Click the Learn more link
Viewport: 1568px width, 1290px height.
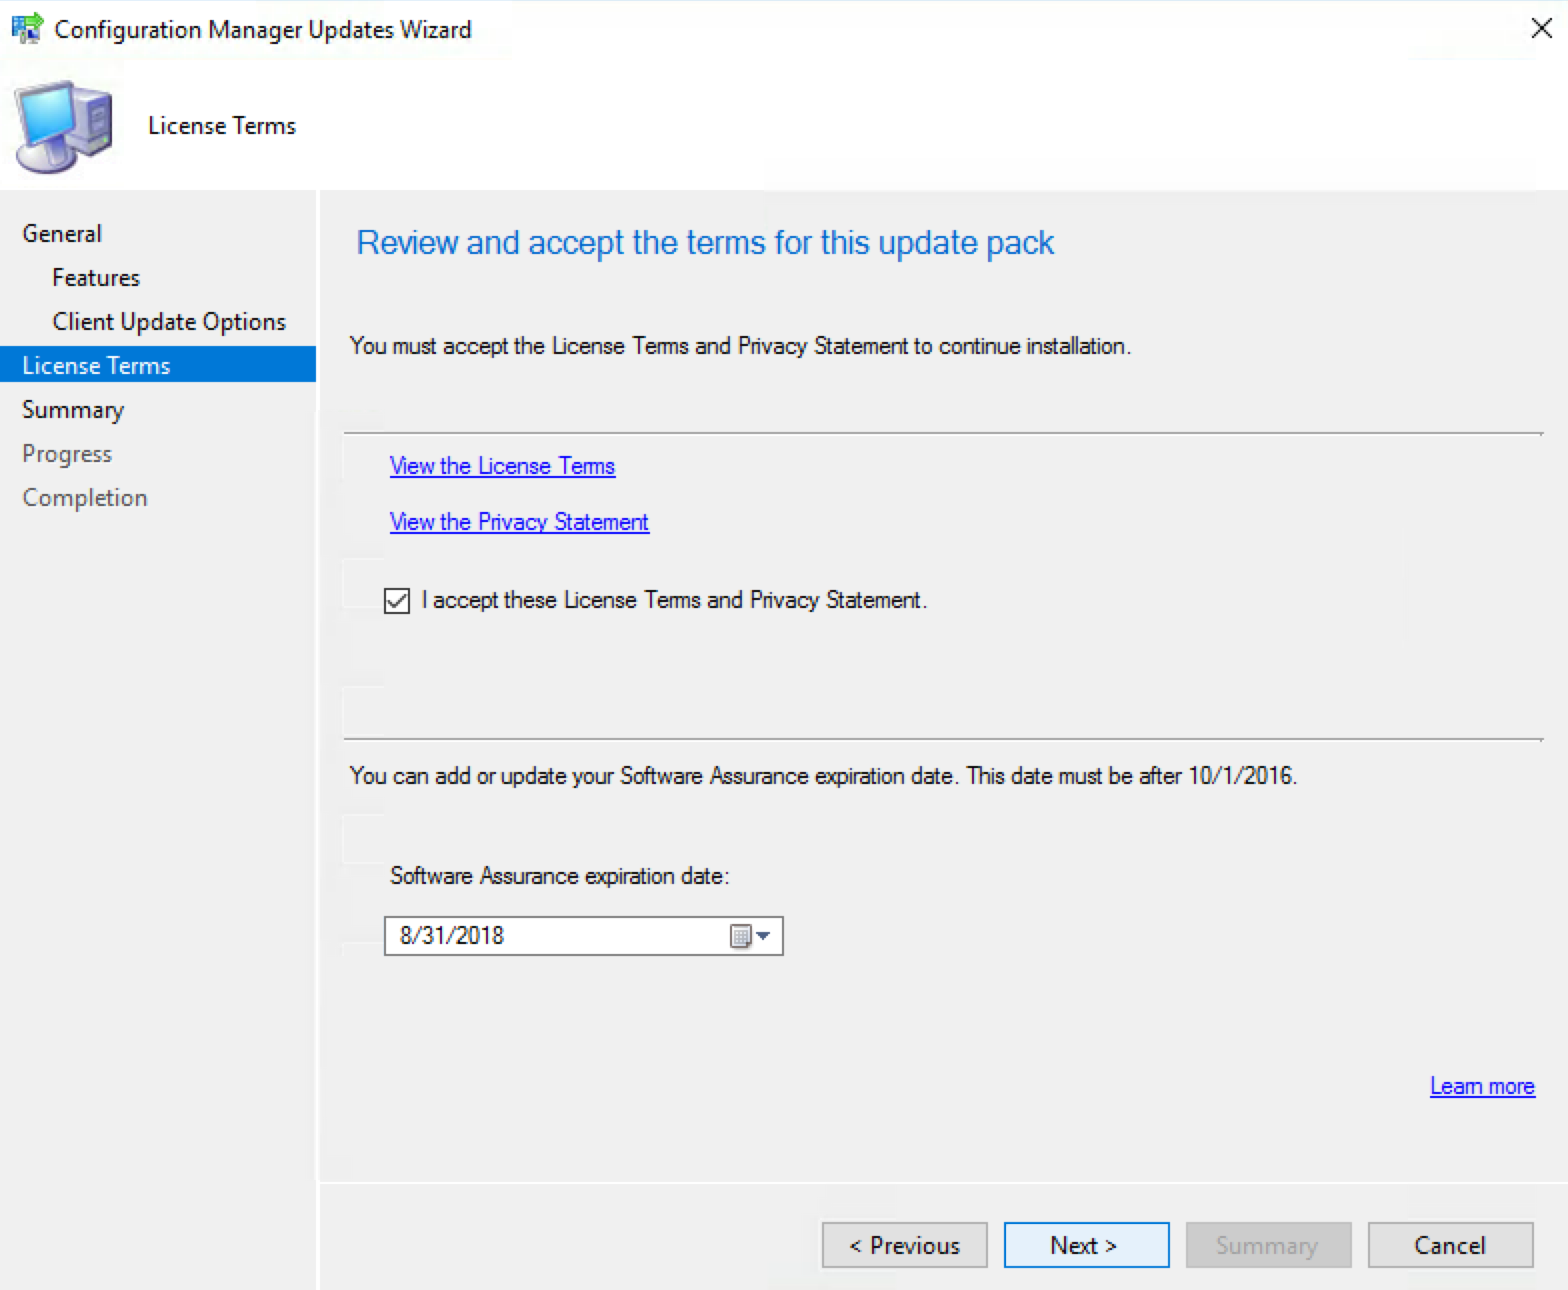tap(1482, 1086)
